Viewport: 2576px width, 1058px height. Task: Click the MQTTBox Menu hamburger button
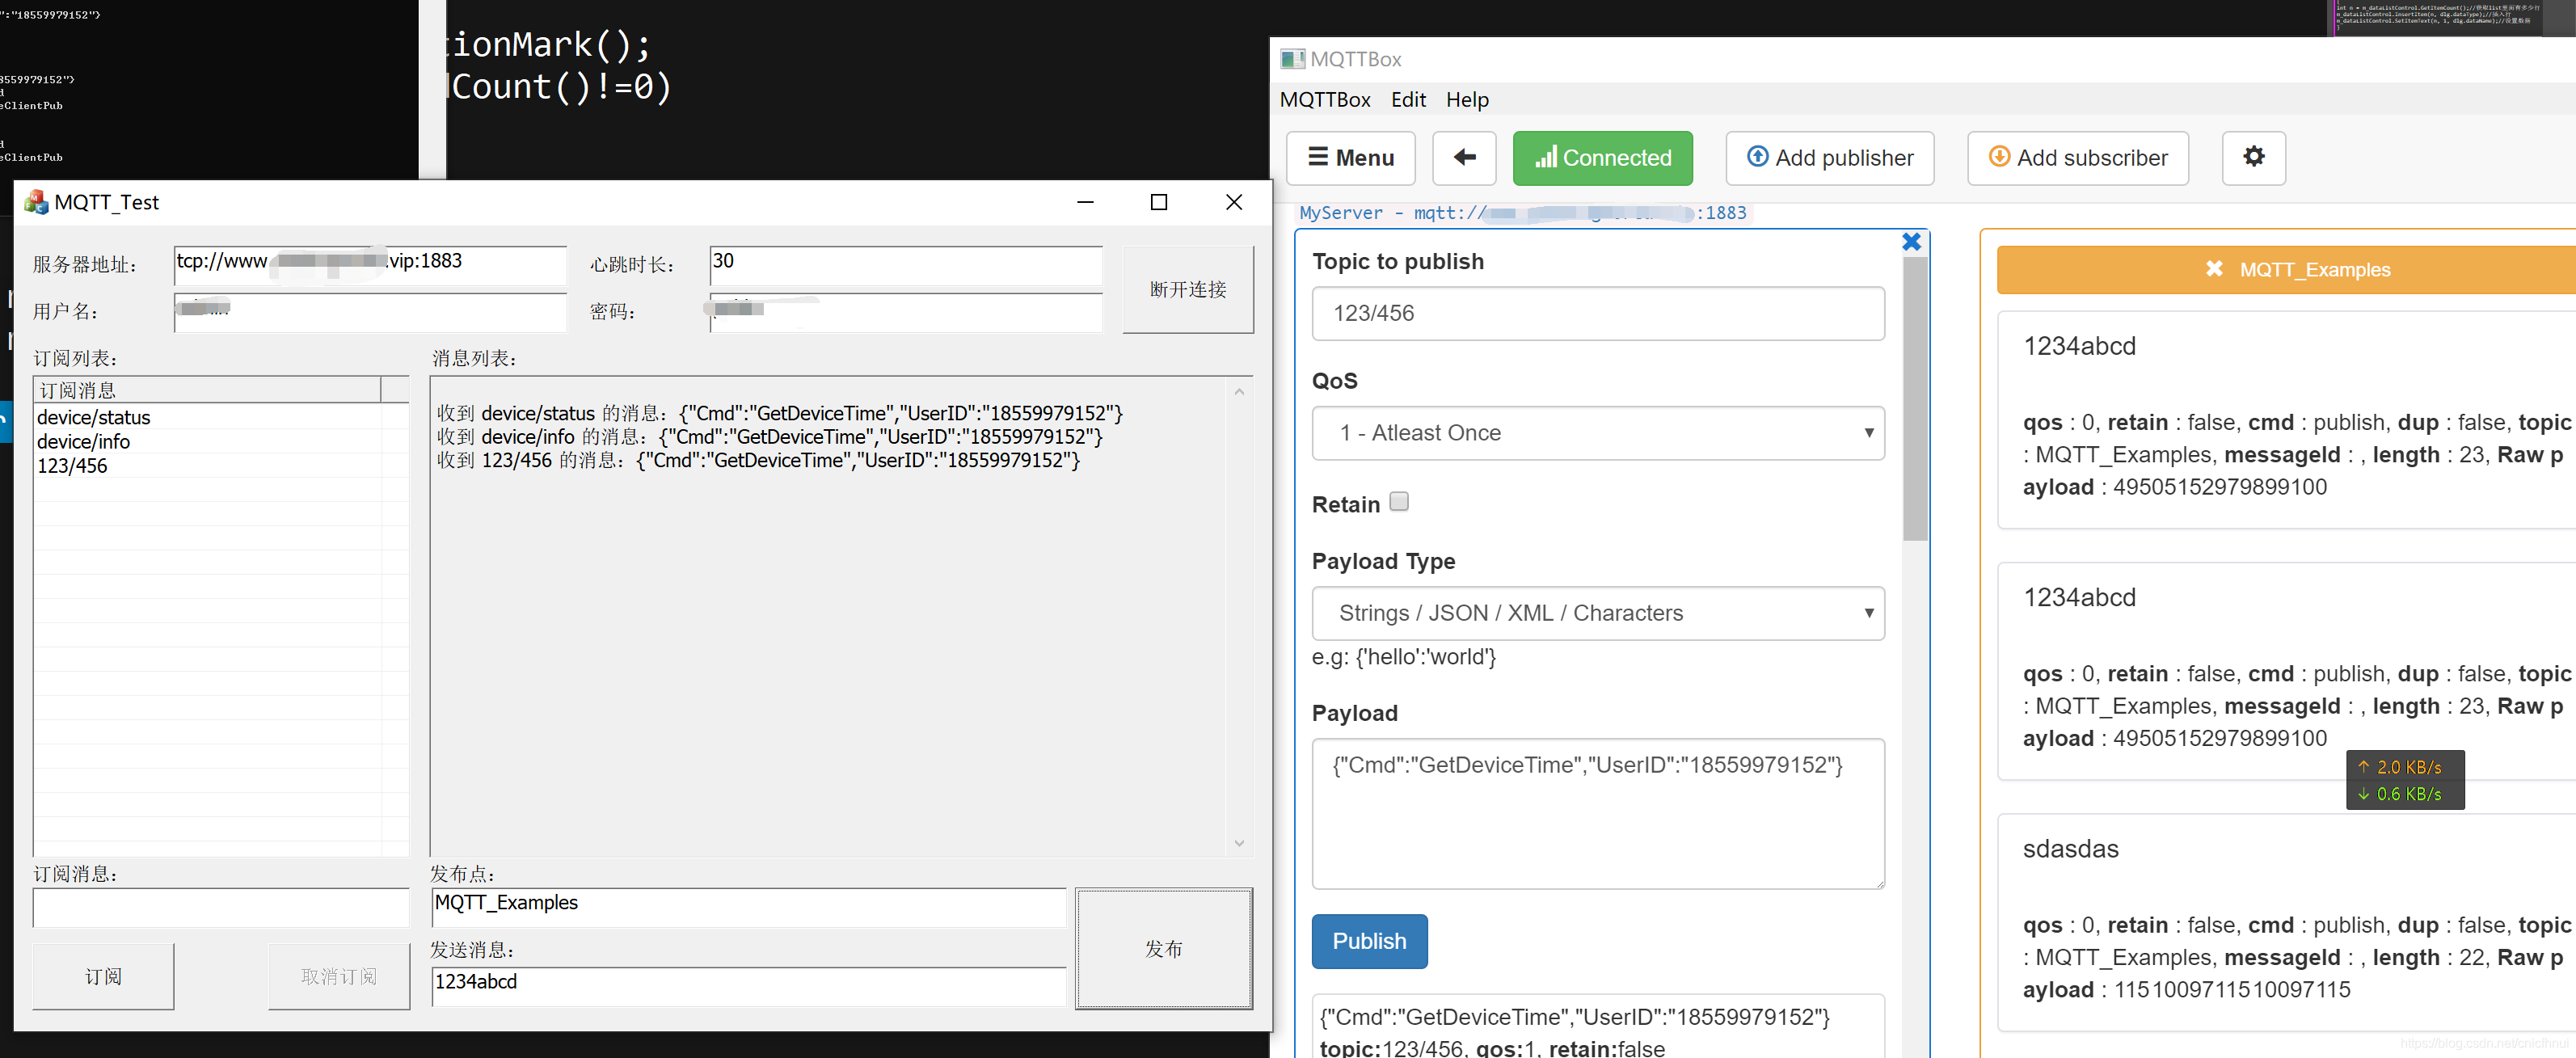(x=1349, y=158)
